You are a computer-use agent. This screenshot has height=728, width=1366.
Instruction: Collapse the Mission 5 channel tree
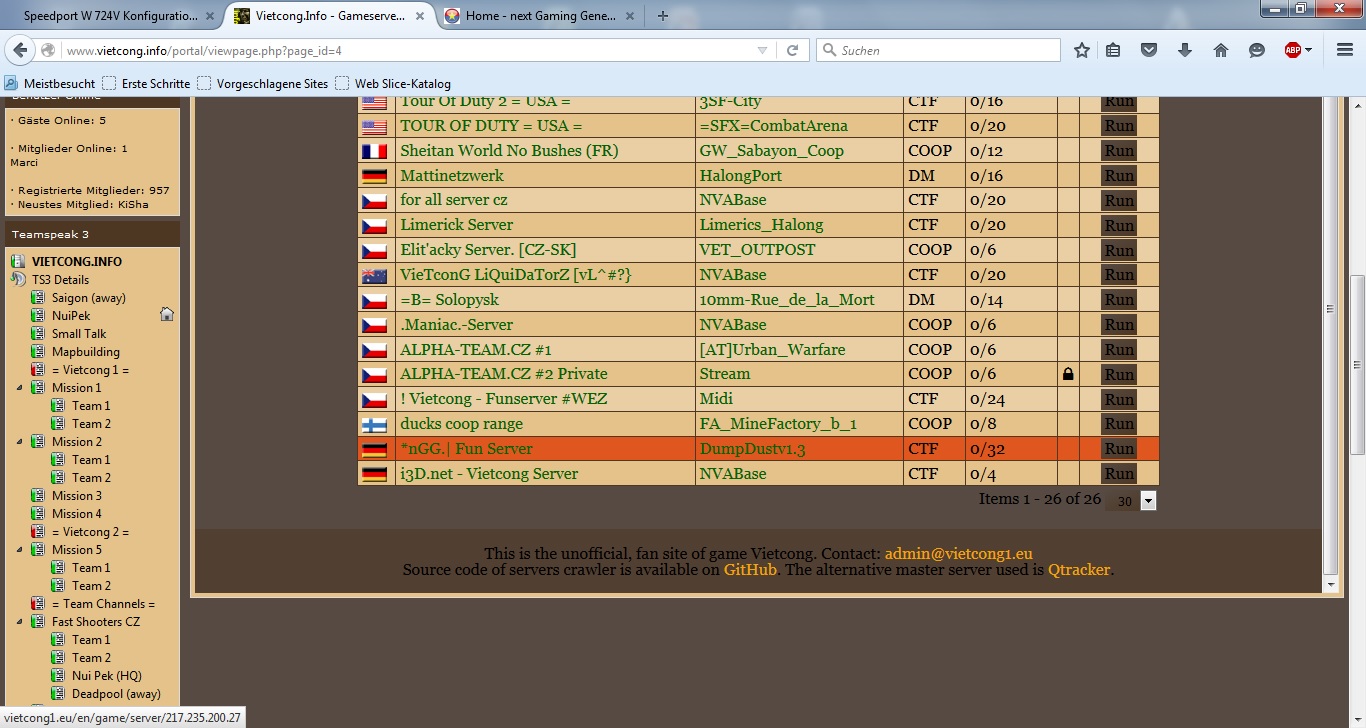click(x=19, y=550)
